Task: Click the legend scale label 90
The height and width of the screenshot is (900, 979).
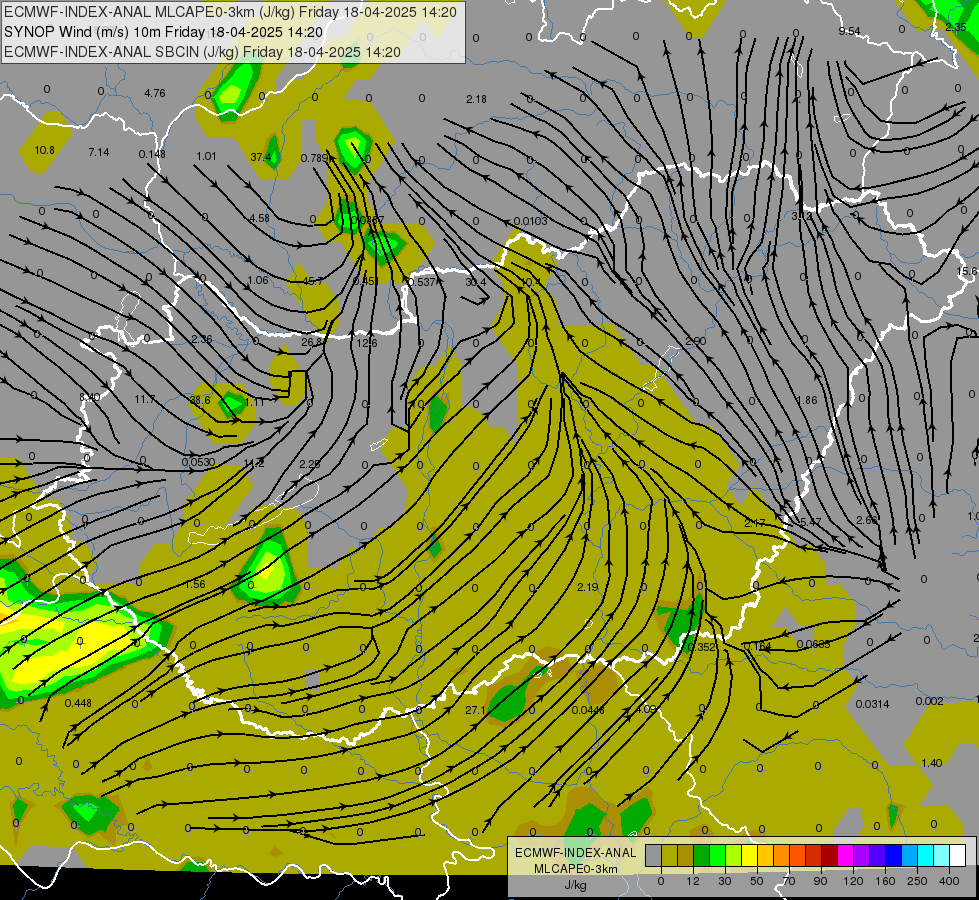Action: (820, 881)
